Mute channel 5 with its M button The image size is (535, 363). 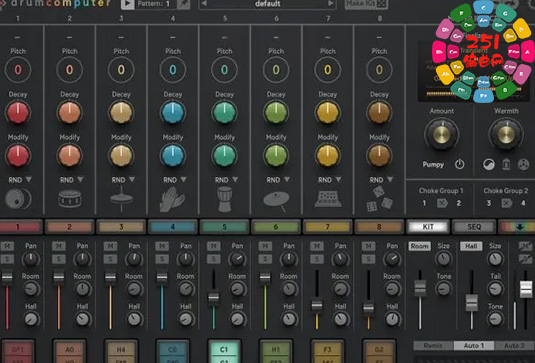pyautogui.click(x=214, y=246)
